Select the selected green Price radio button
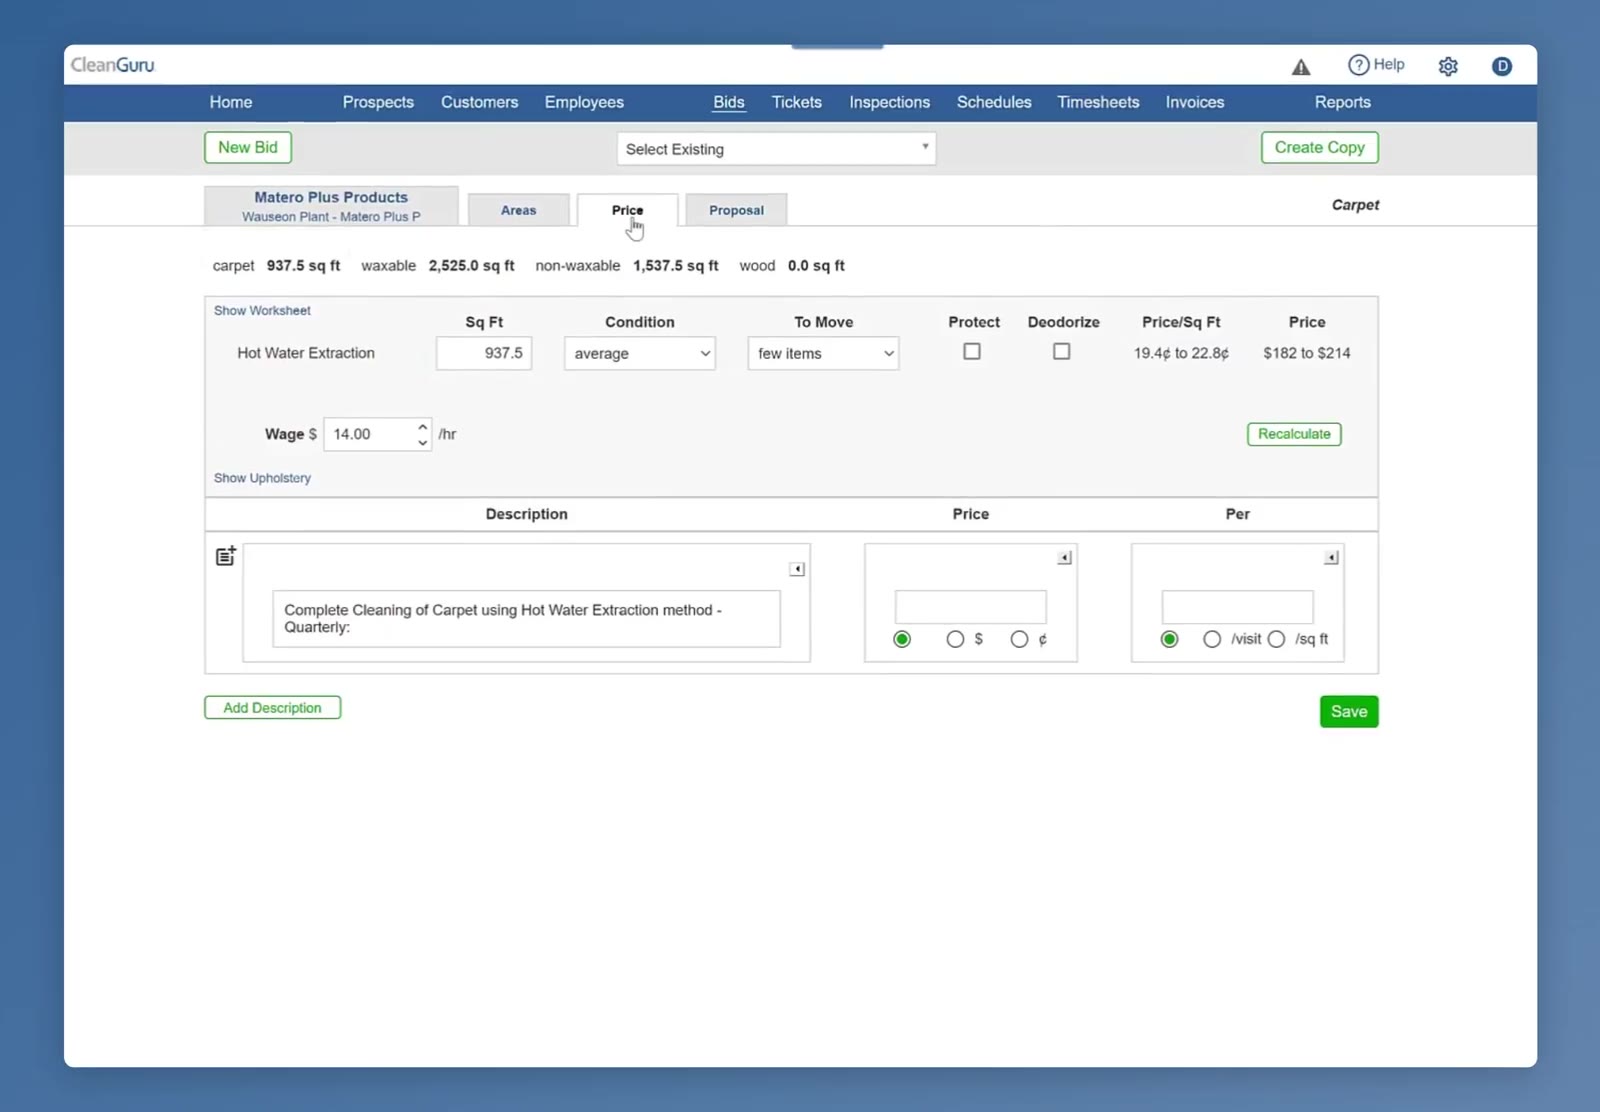 (902, 639)
